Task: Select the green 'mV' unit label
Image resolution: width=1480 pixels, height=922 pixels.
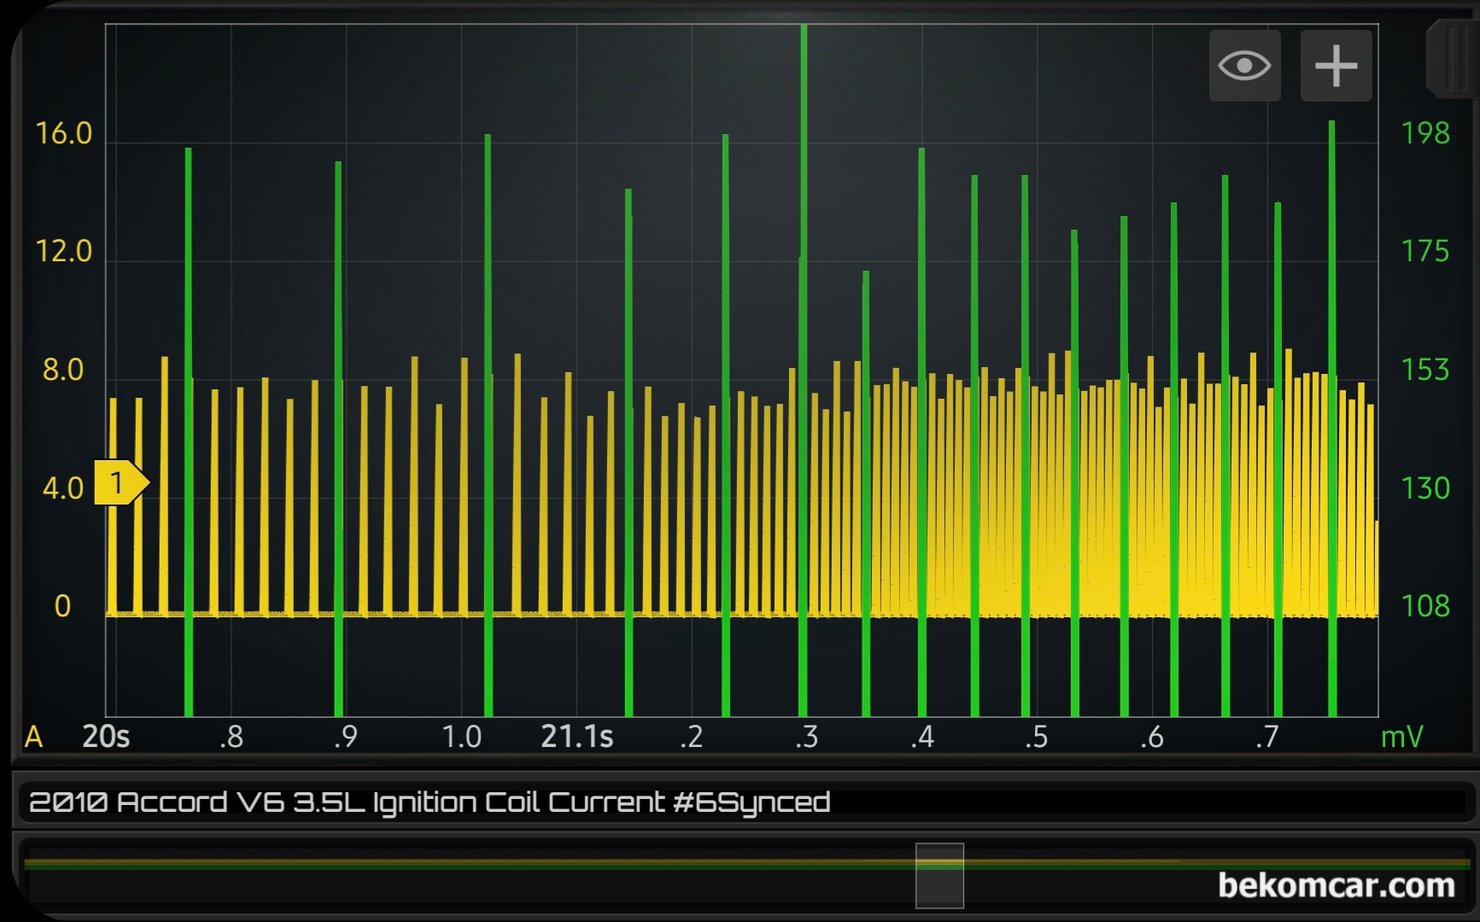Action: tap(1401, 737)
